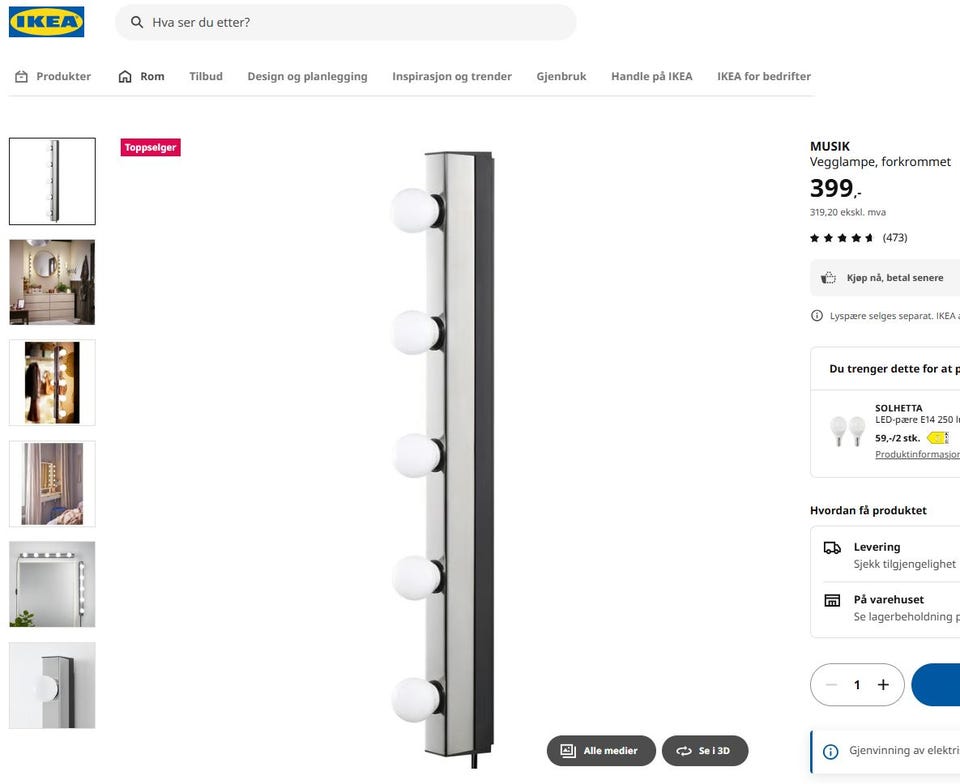960x784 pixels.
Task: Click the energy label icon for SOLHETTA
Action: [936, 438]
